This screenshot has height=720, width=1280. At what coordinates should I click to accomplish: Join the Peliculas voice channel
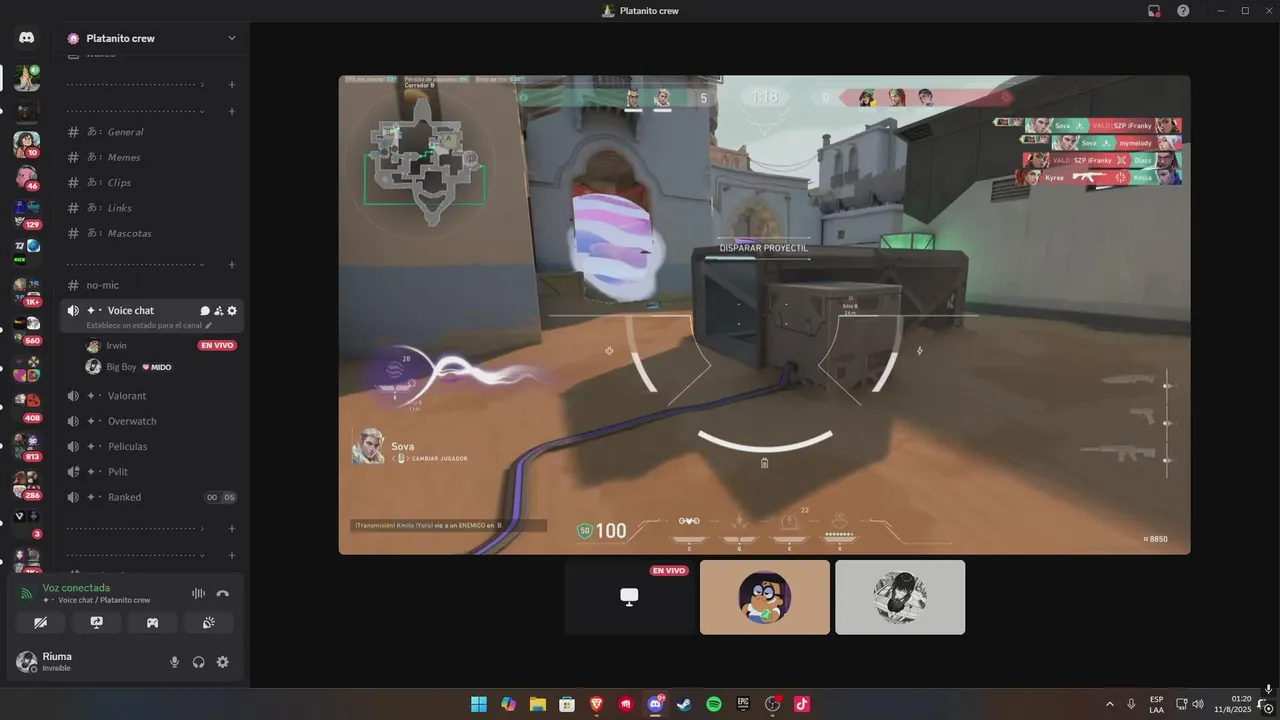[152, 446]
